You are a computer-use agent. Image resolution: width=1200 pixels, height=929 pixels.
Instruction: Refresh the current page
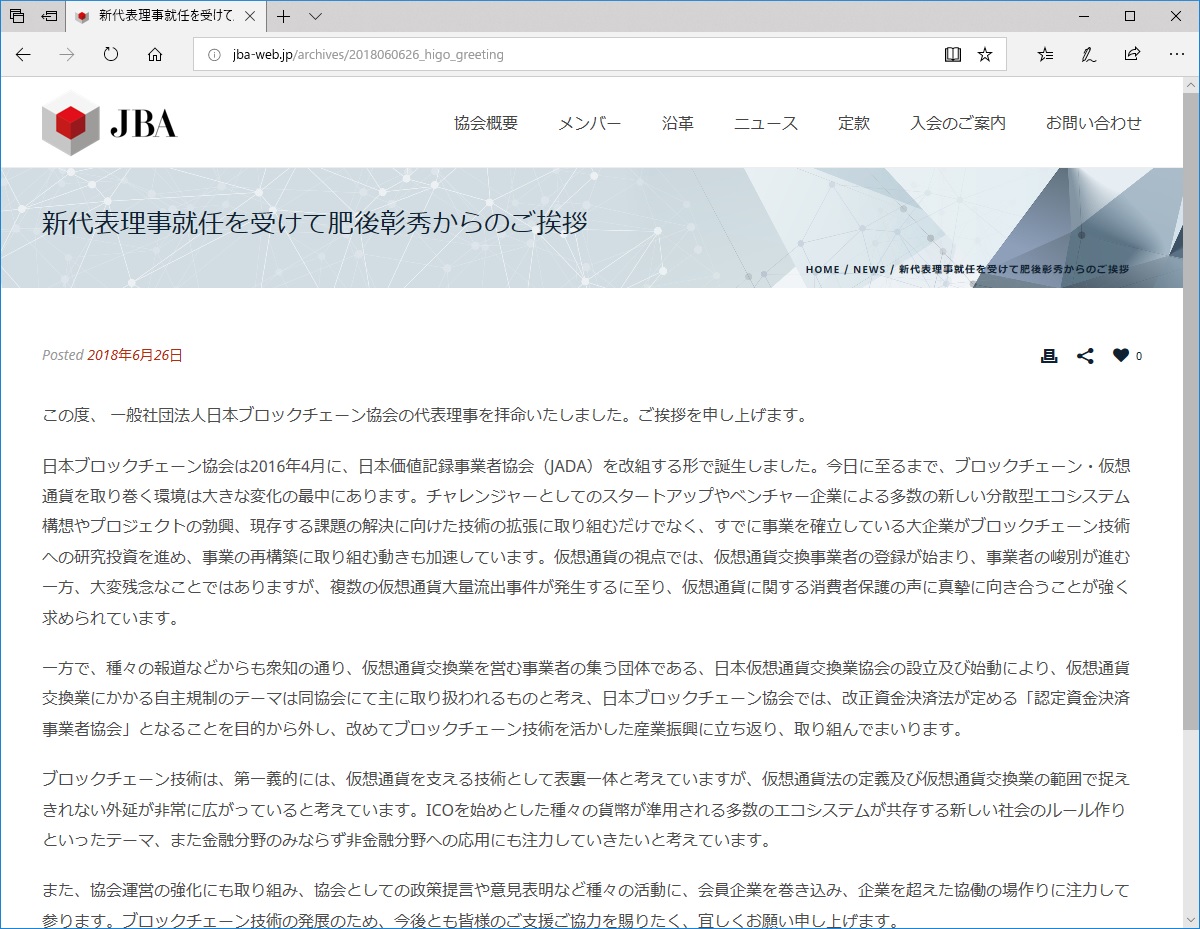coord(110,55)
